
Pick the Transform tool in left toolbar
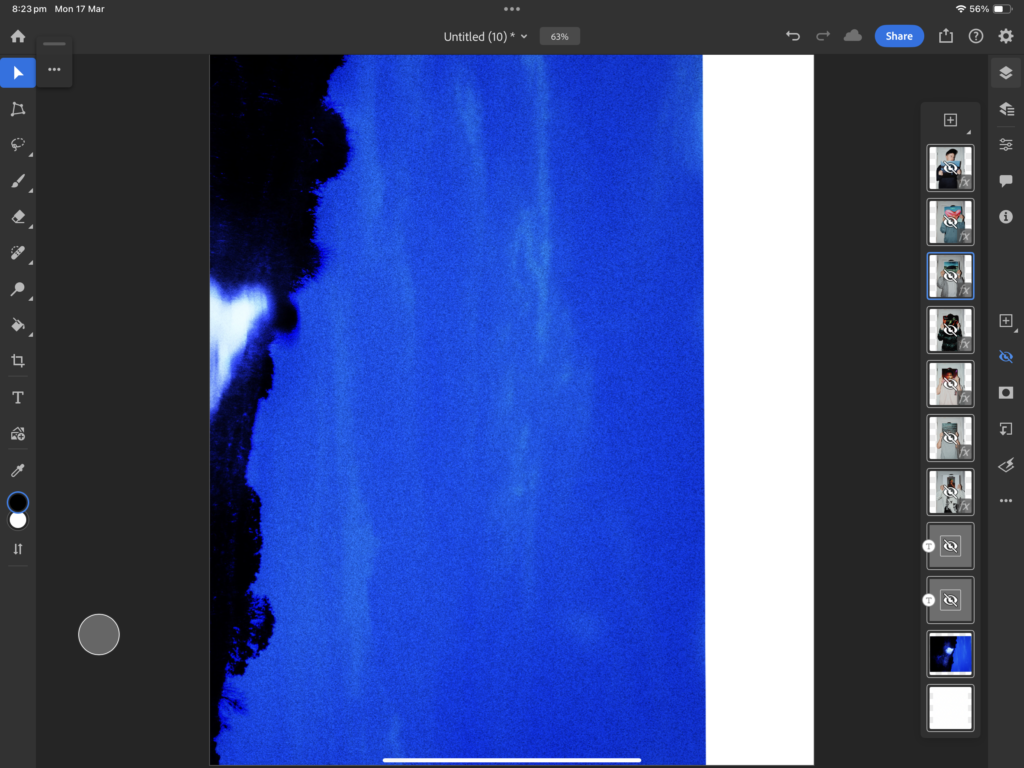(18, 109)
